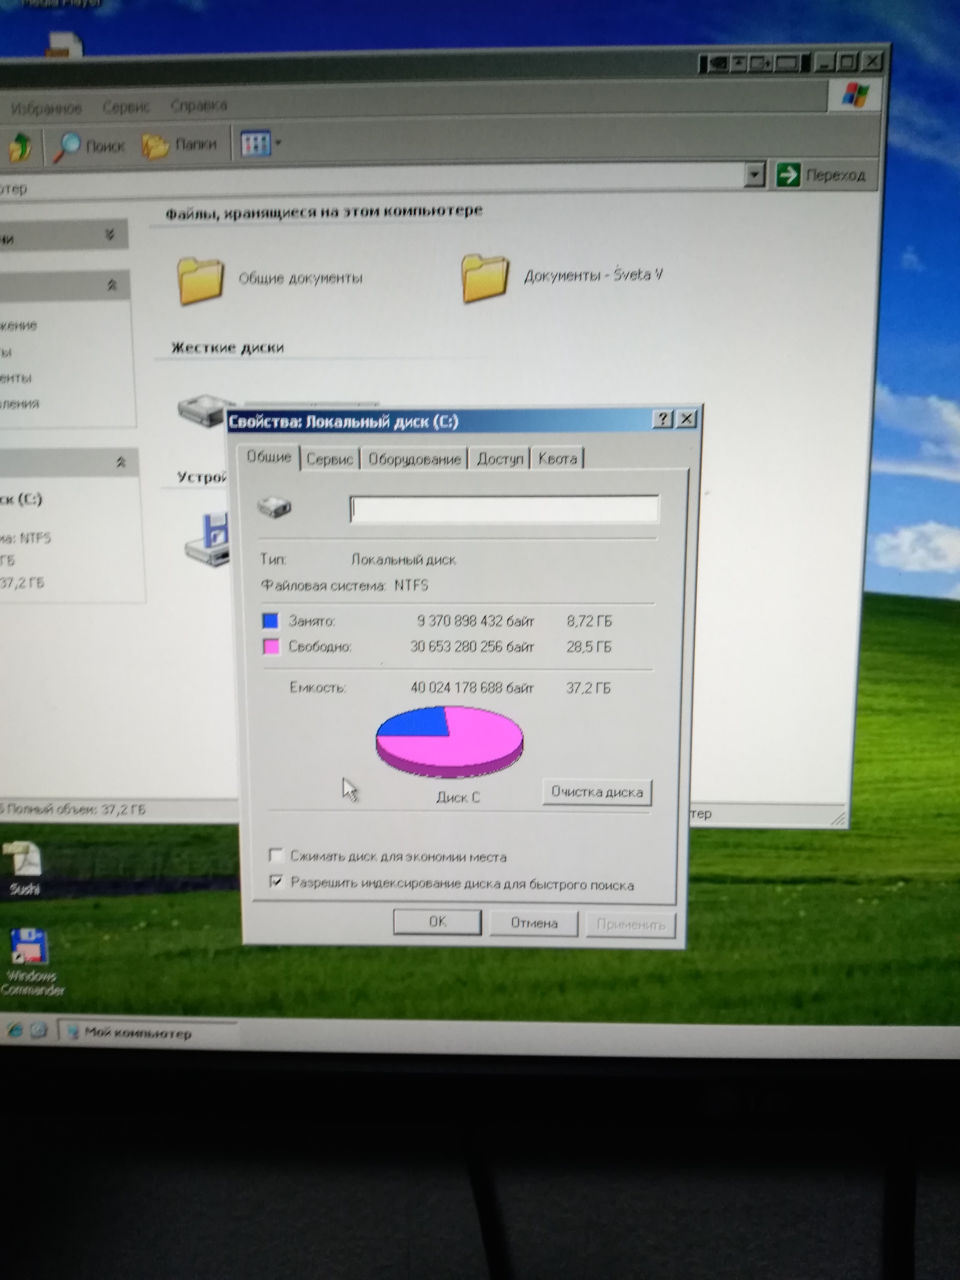Image resolution: width=960 pixels, height=1280 pixels.
Task: Switch to the Сервис tab in properties
Action: click(330, 459)
